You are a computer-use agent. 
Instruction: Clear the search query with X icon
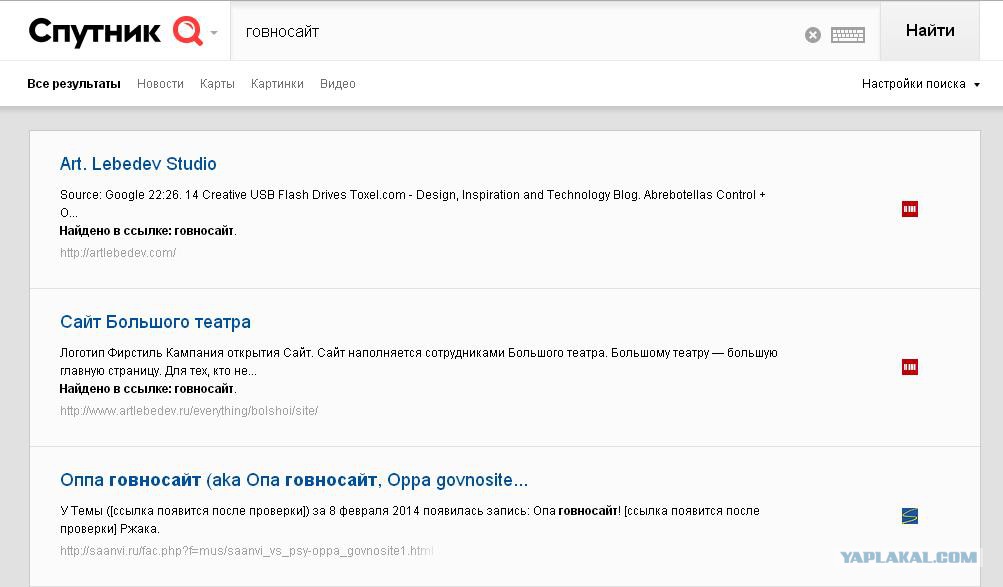pos(812,35)
